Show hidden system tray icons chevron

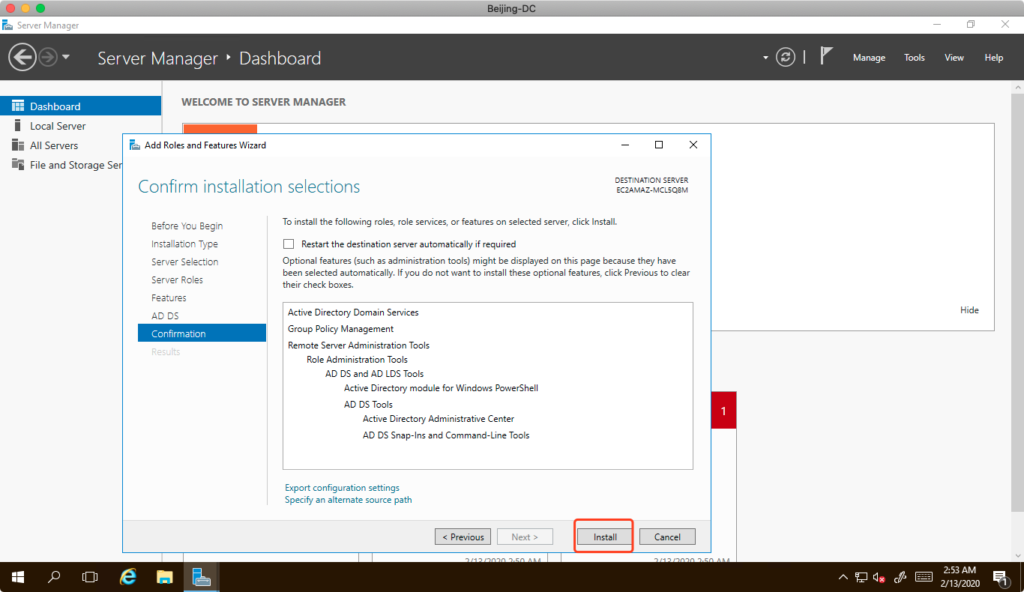(x=842, y=577)
